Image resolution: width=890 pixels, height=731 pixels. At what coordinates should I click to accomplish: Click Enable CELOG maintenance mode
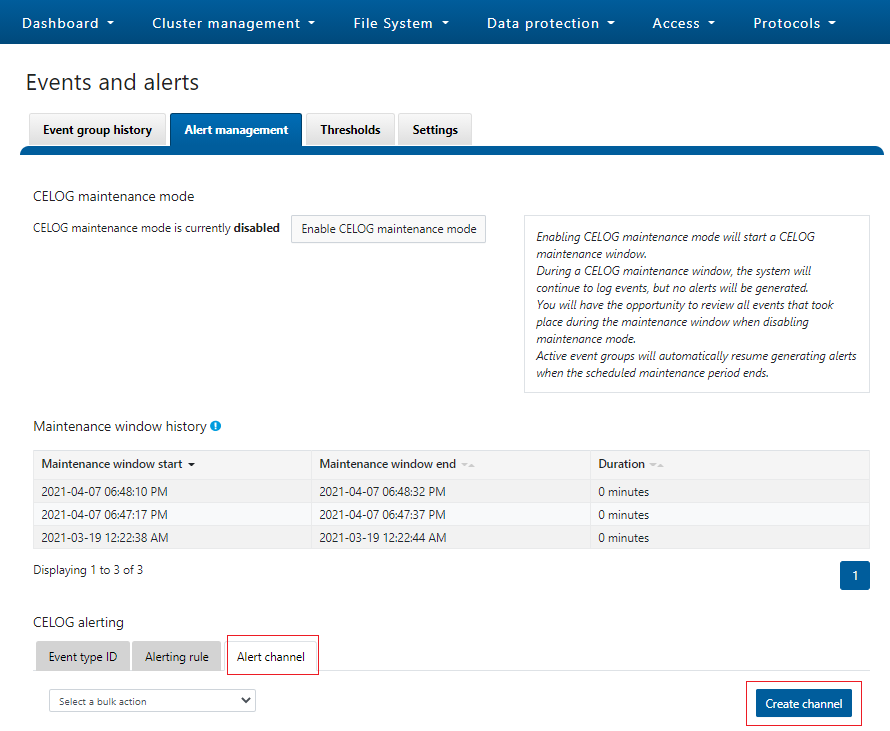(388, 229)
